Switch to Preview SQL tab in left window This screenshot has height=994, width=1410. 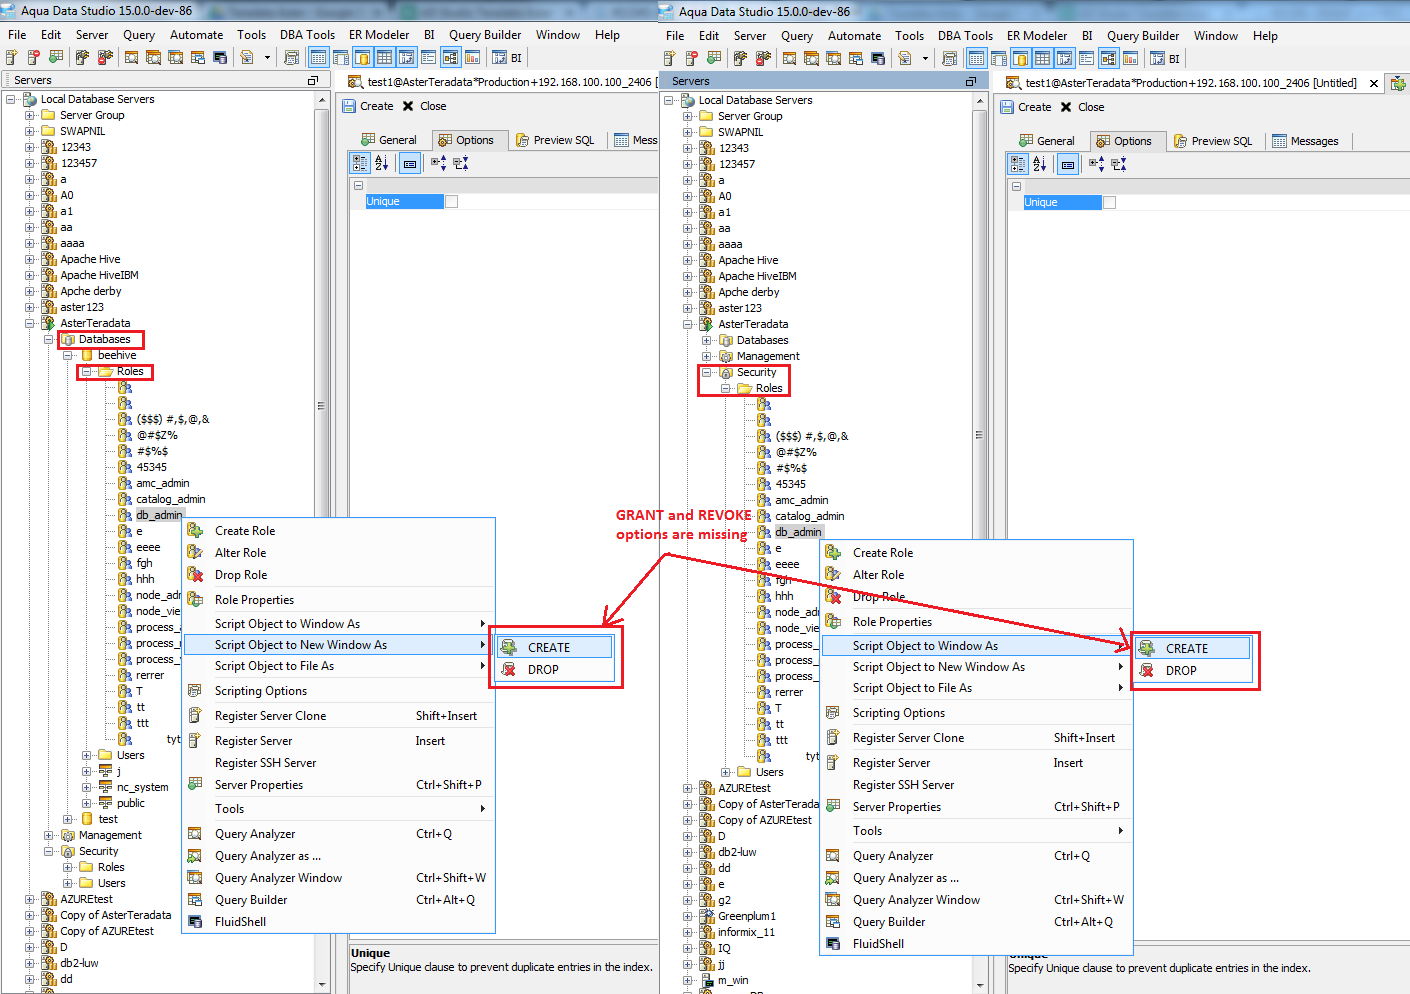555,140
